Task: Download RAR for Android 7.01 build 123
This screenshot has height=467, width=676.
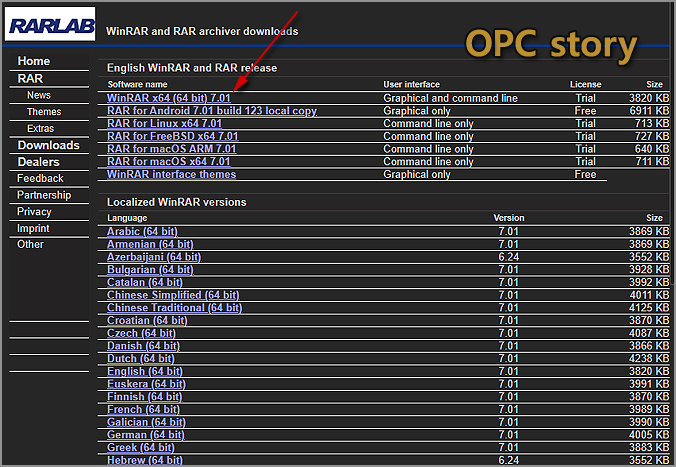Action: [212, 111]
